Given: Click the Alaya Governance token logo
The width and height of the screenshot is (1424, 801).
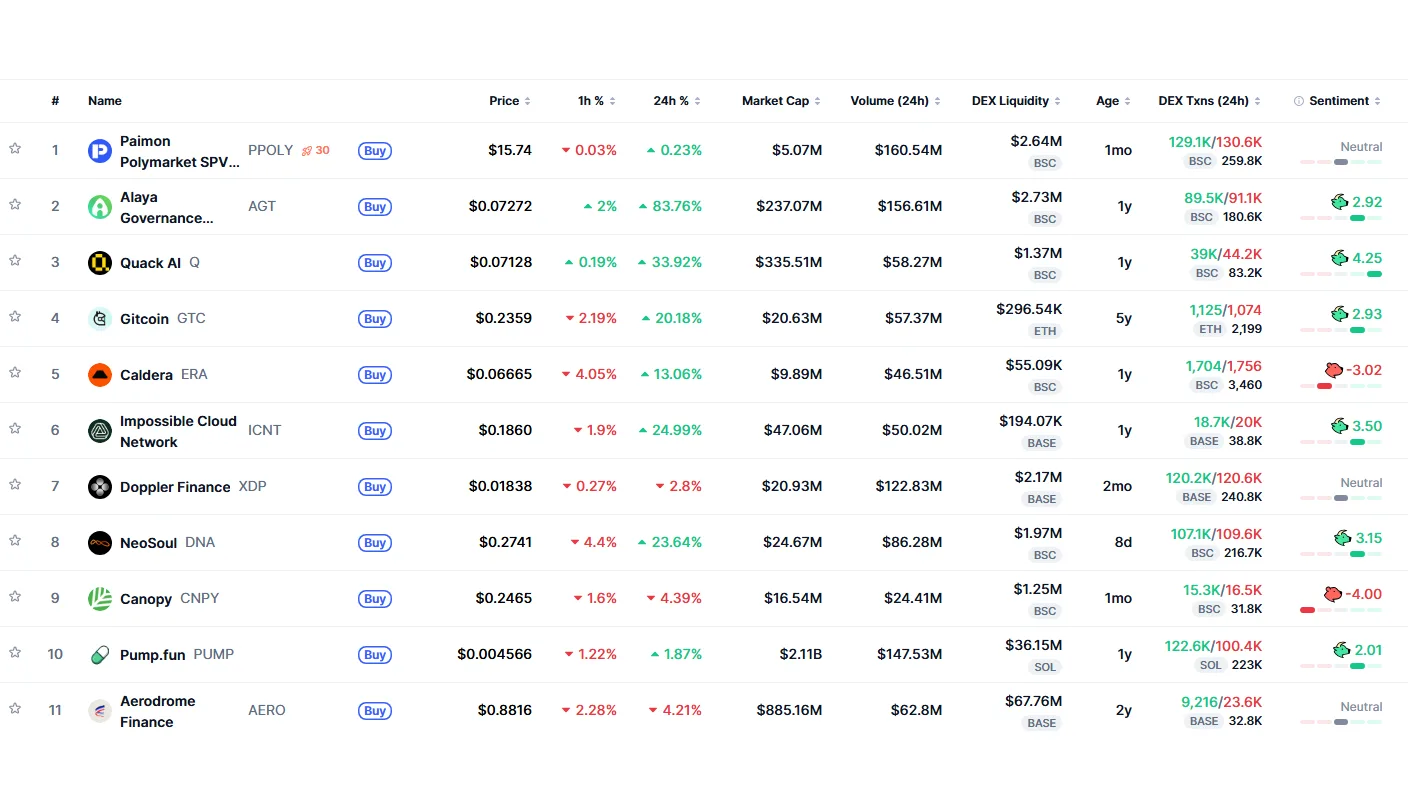Looking at the screenshot, I should coord(99,207).
